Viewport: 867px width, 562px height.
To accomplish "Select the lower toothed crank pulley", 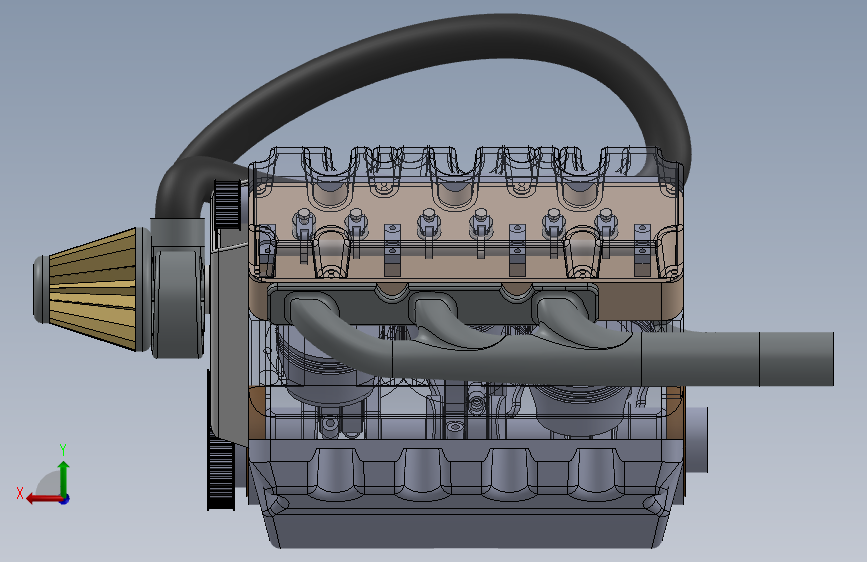I will pos(221,473).
